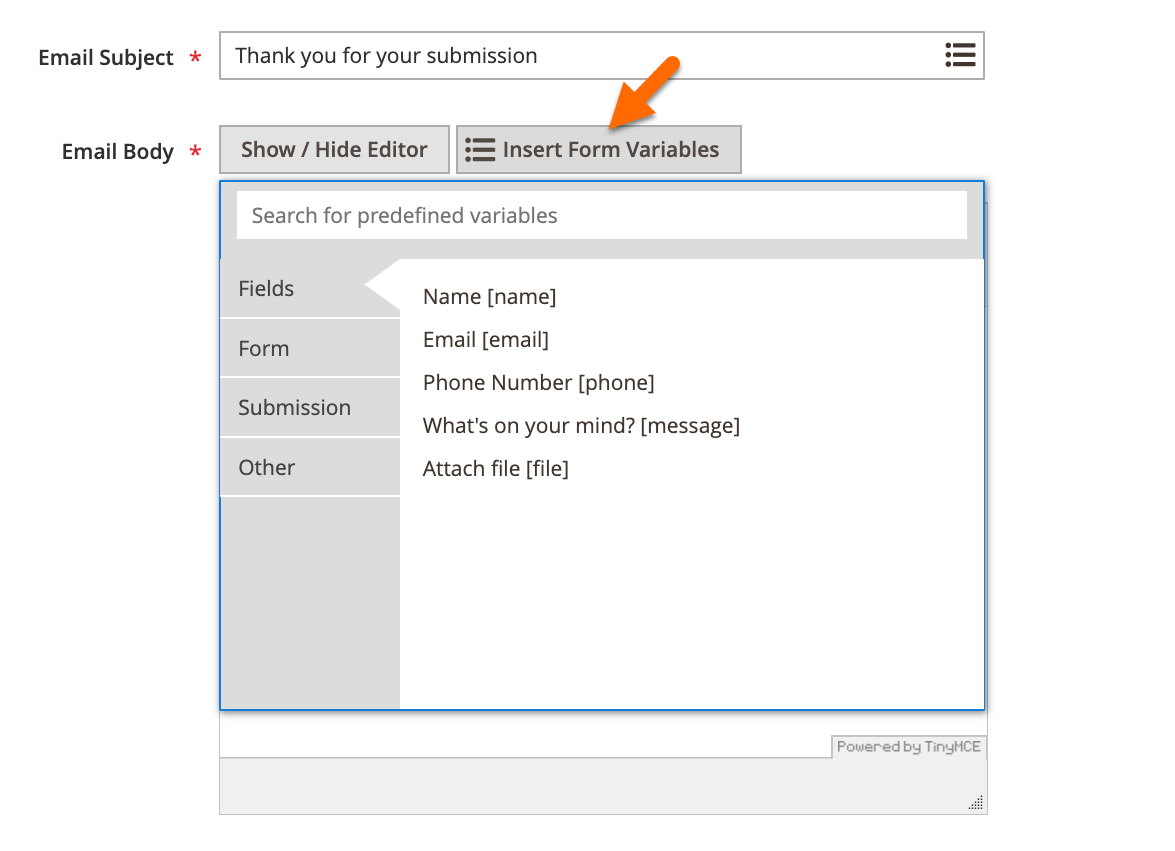The height and width of the screenshot is (851, 1175).
Task: Focus the Search for predefined variables box
Action: [602, 216]
